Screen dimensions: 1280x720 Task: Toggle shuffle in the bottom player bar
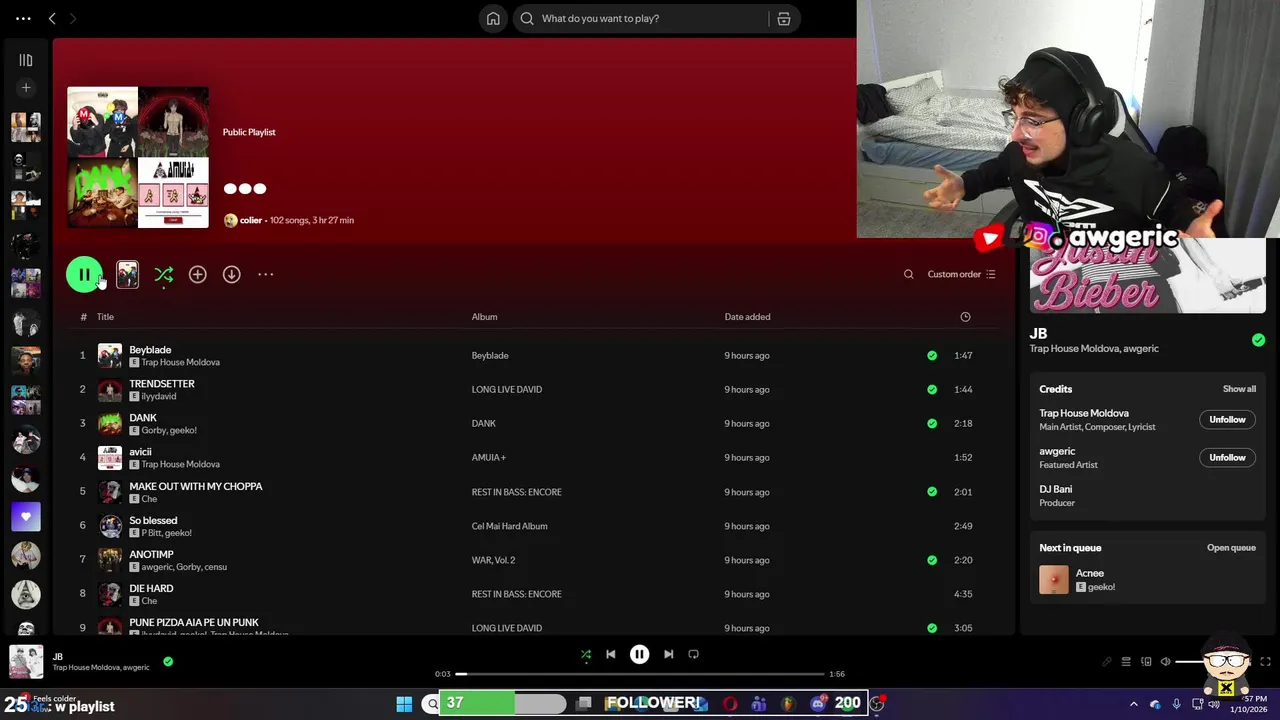586,654
